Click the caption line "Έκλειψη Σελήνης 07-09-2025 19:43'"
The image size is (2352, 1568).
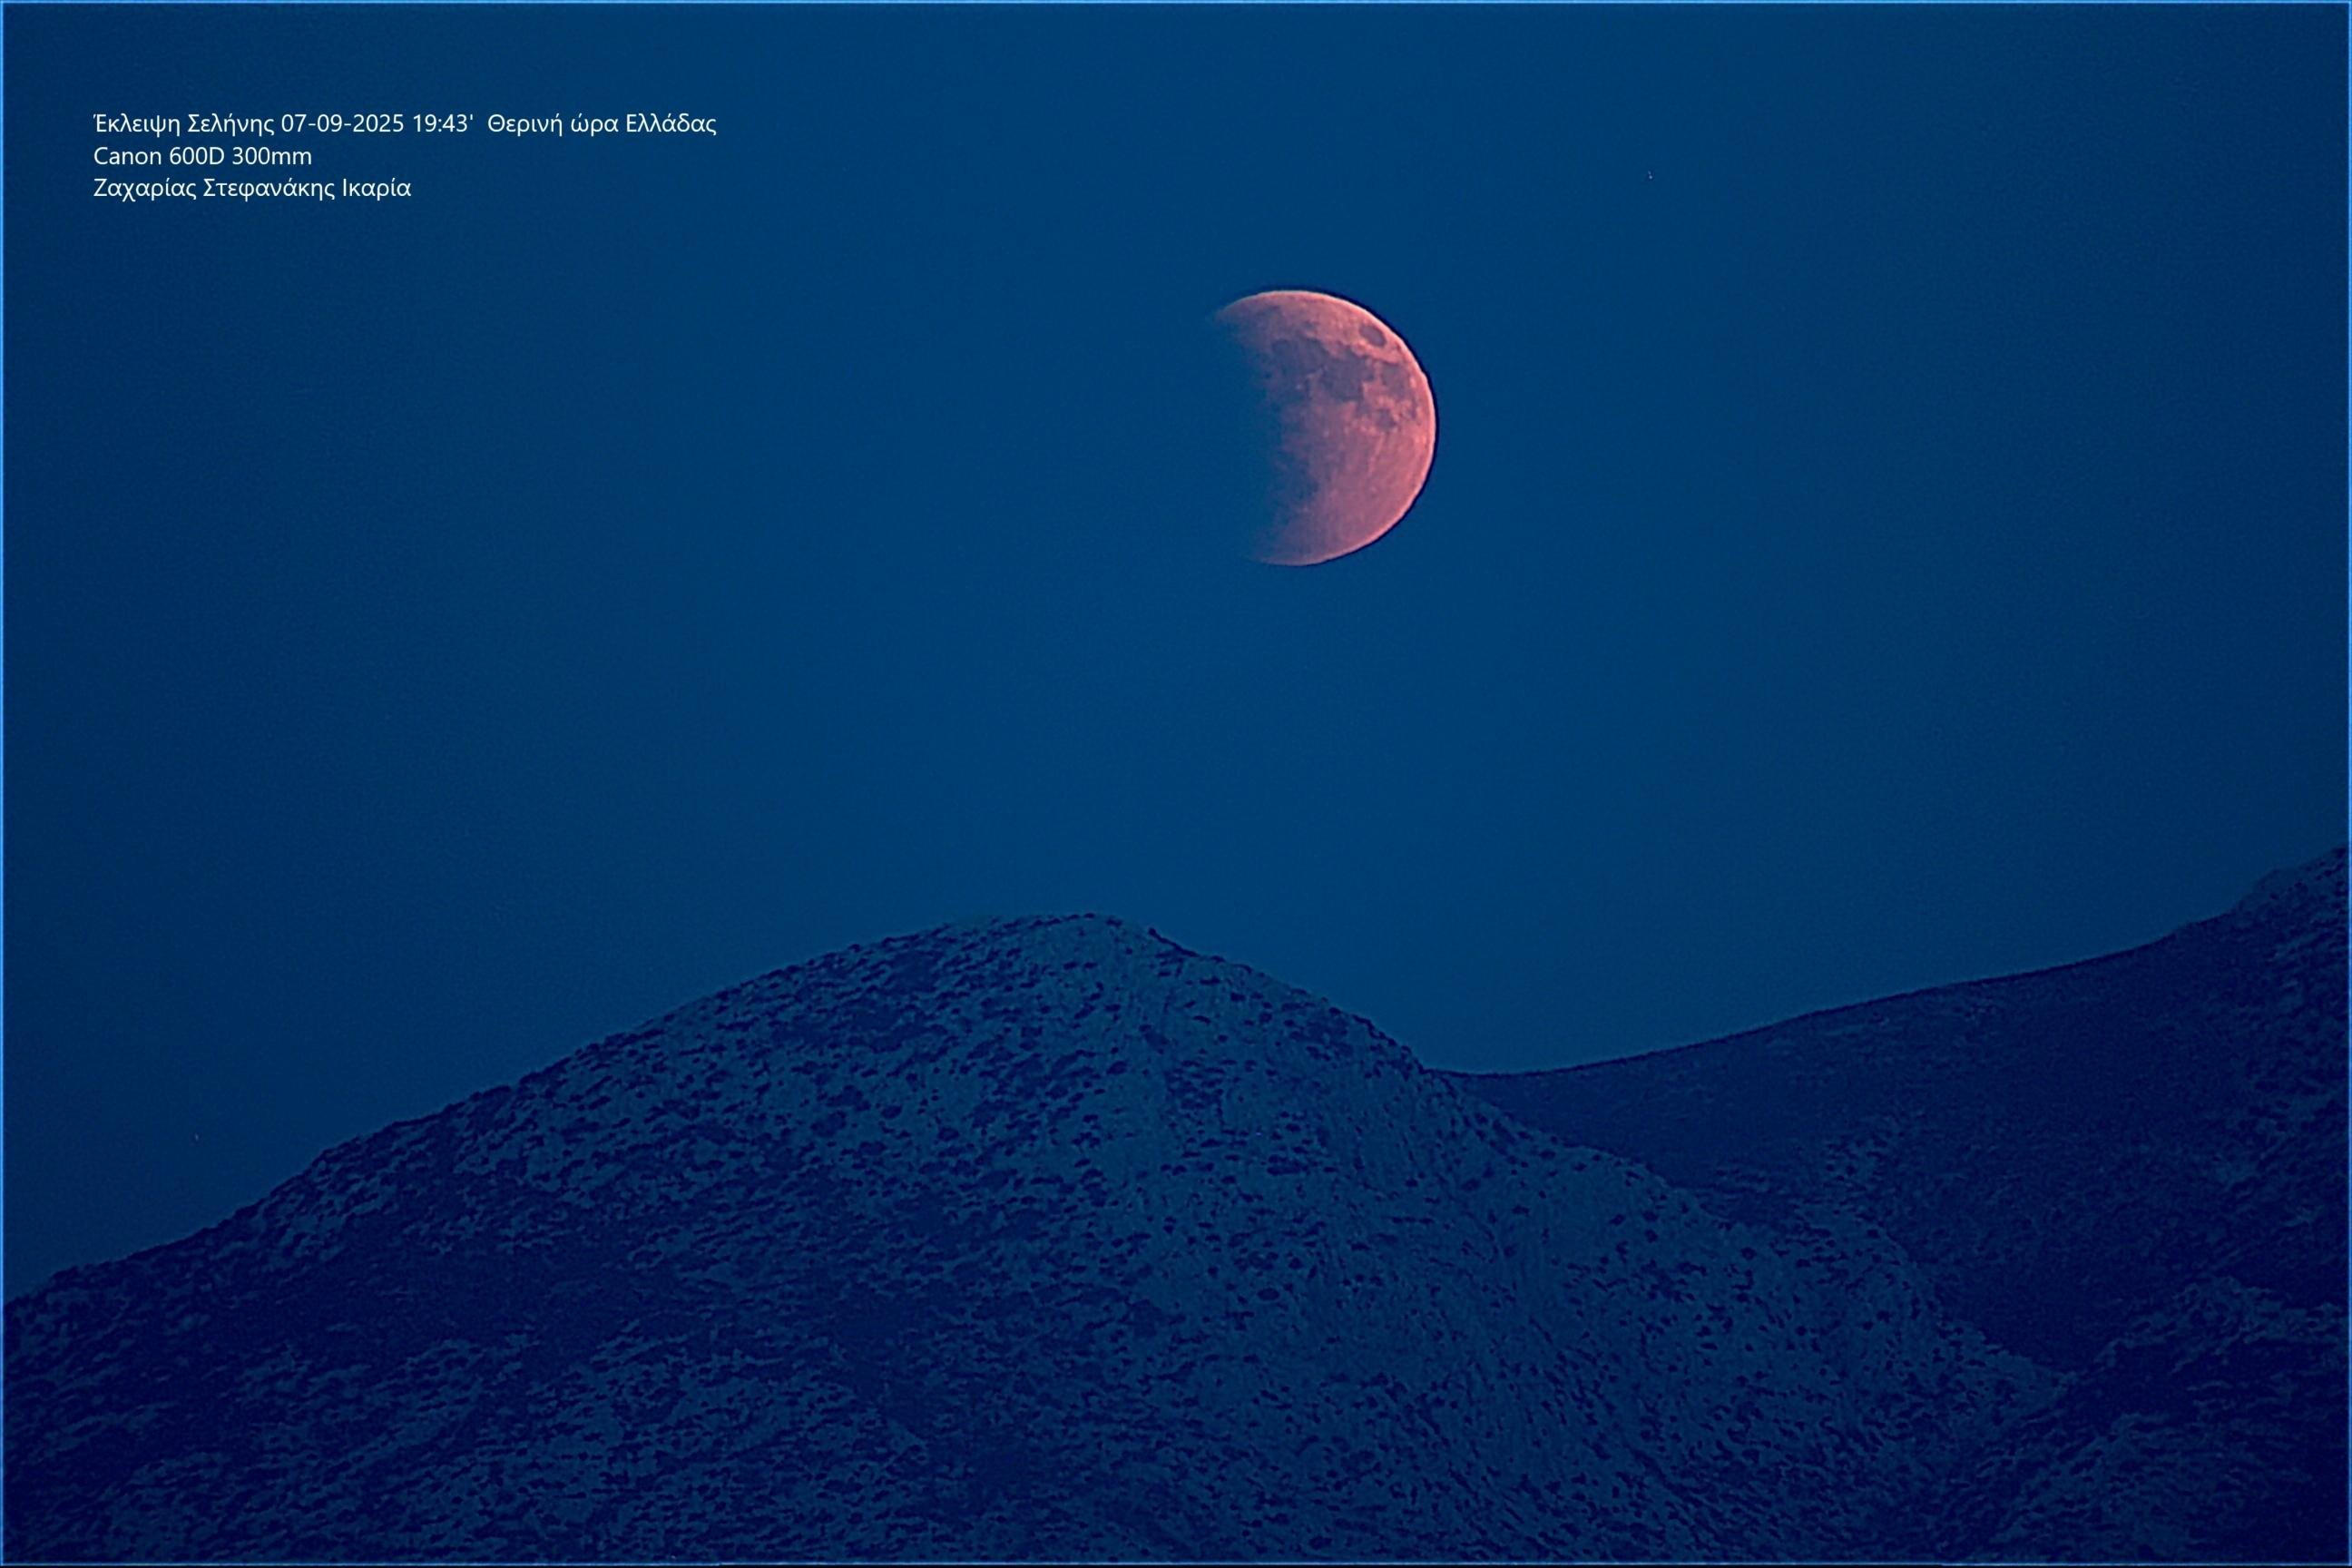282,124
